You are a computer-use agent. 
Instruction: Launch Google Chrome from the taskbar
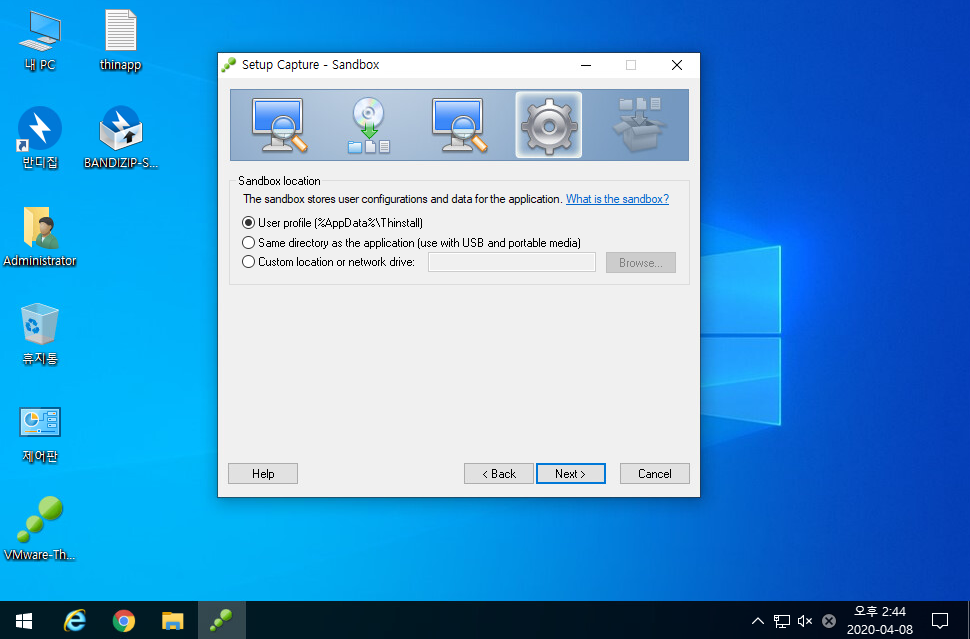tap(124, 620)
